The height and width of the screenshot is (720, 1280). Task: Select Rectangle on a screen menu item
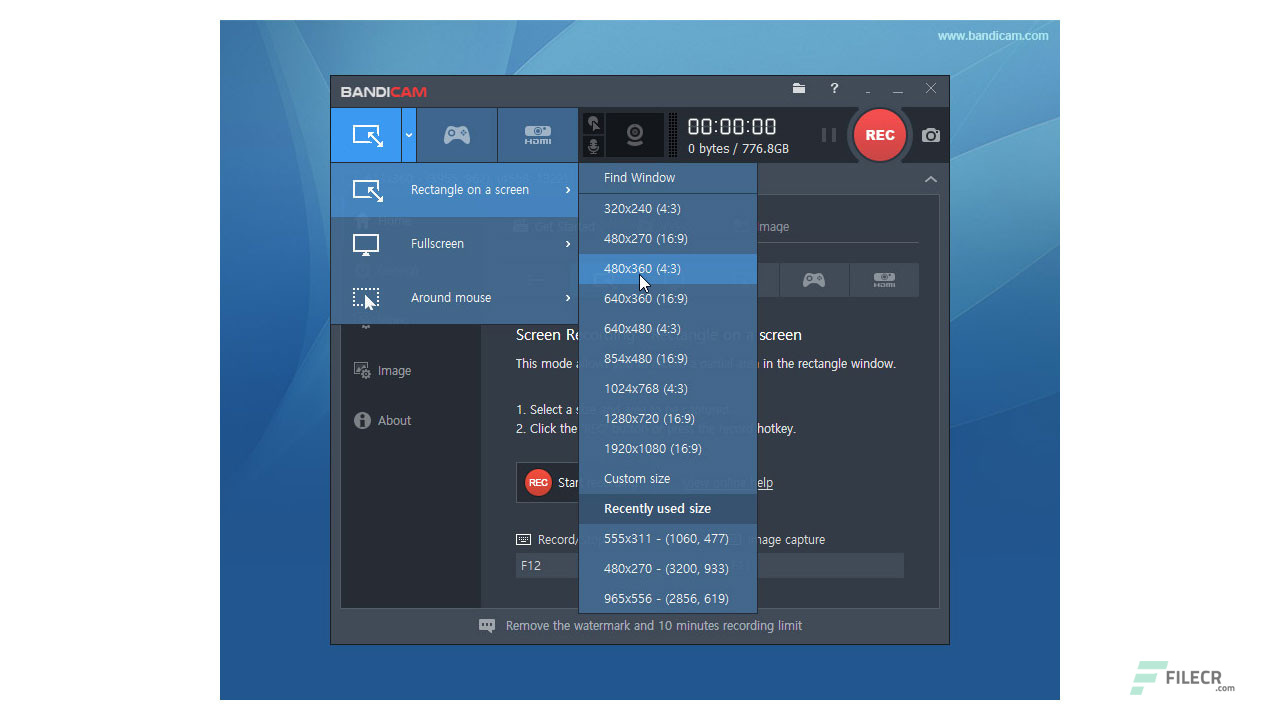(x=455, y=190)
